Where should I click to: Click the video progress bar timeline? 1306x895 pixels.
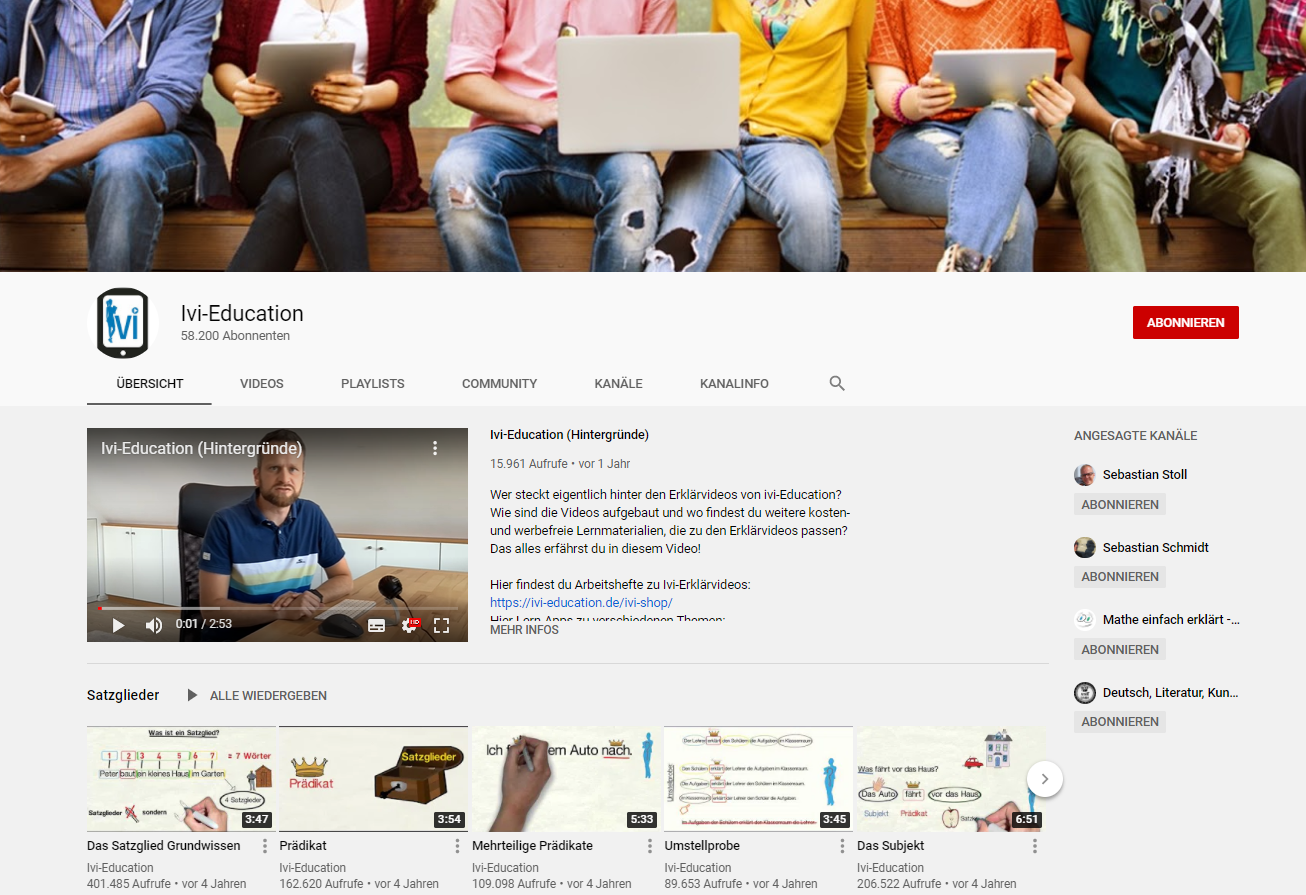tap(277, 607)
